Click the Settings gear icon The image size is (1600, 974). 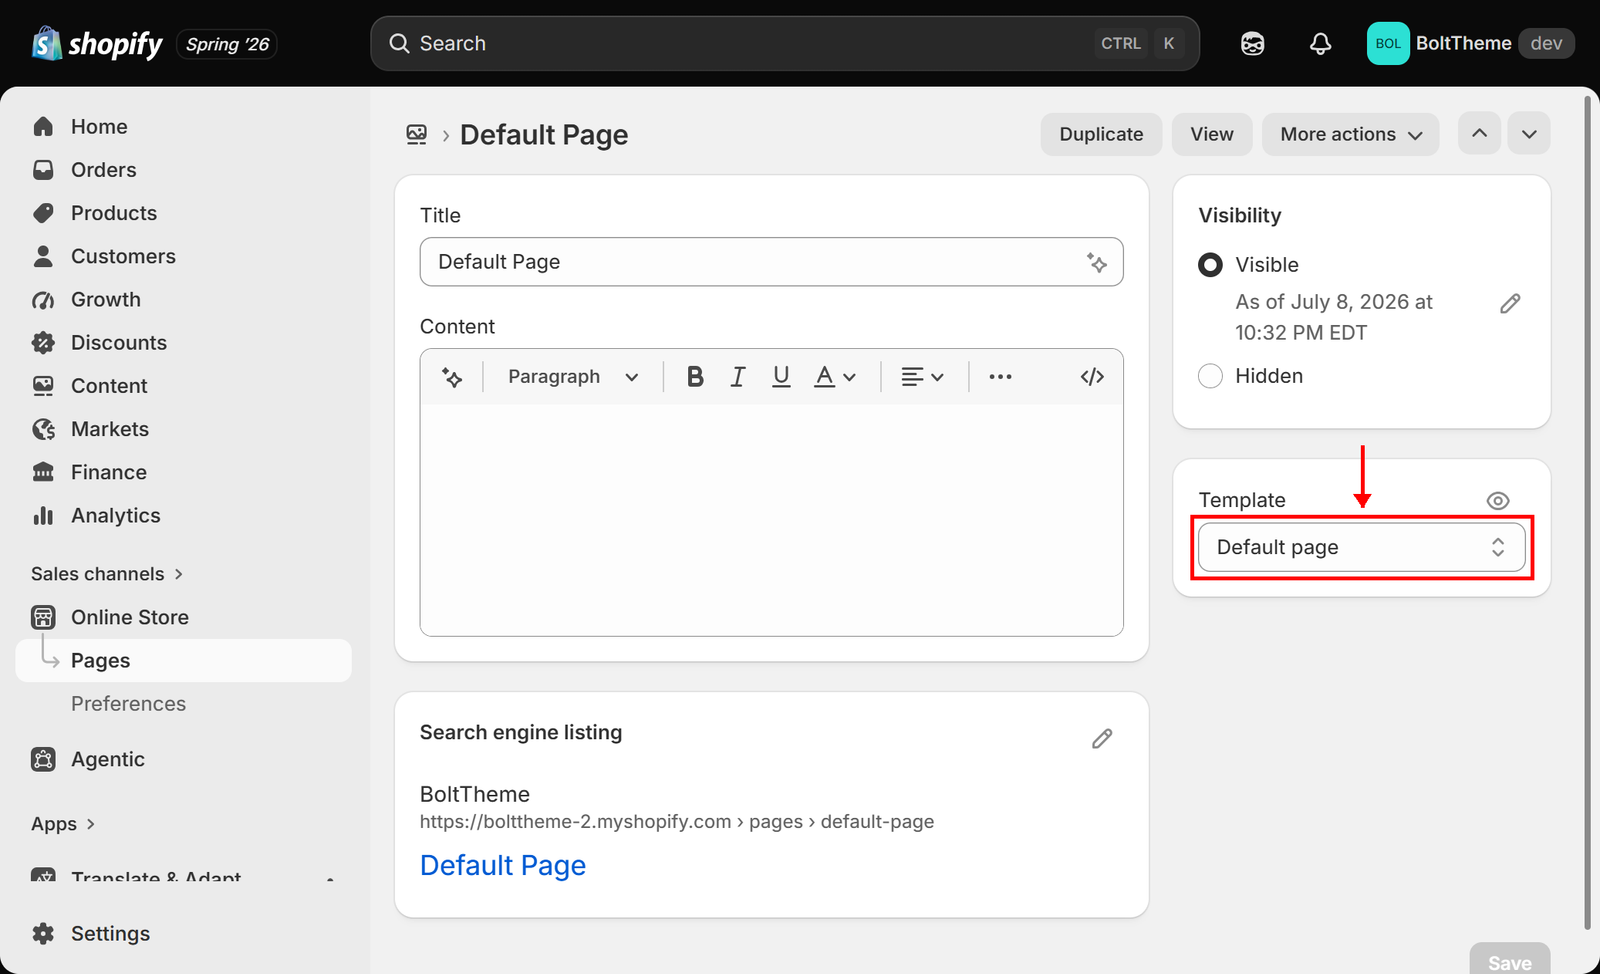43,934
